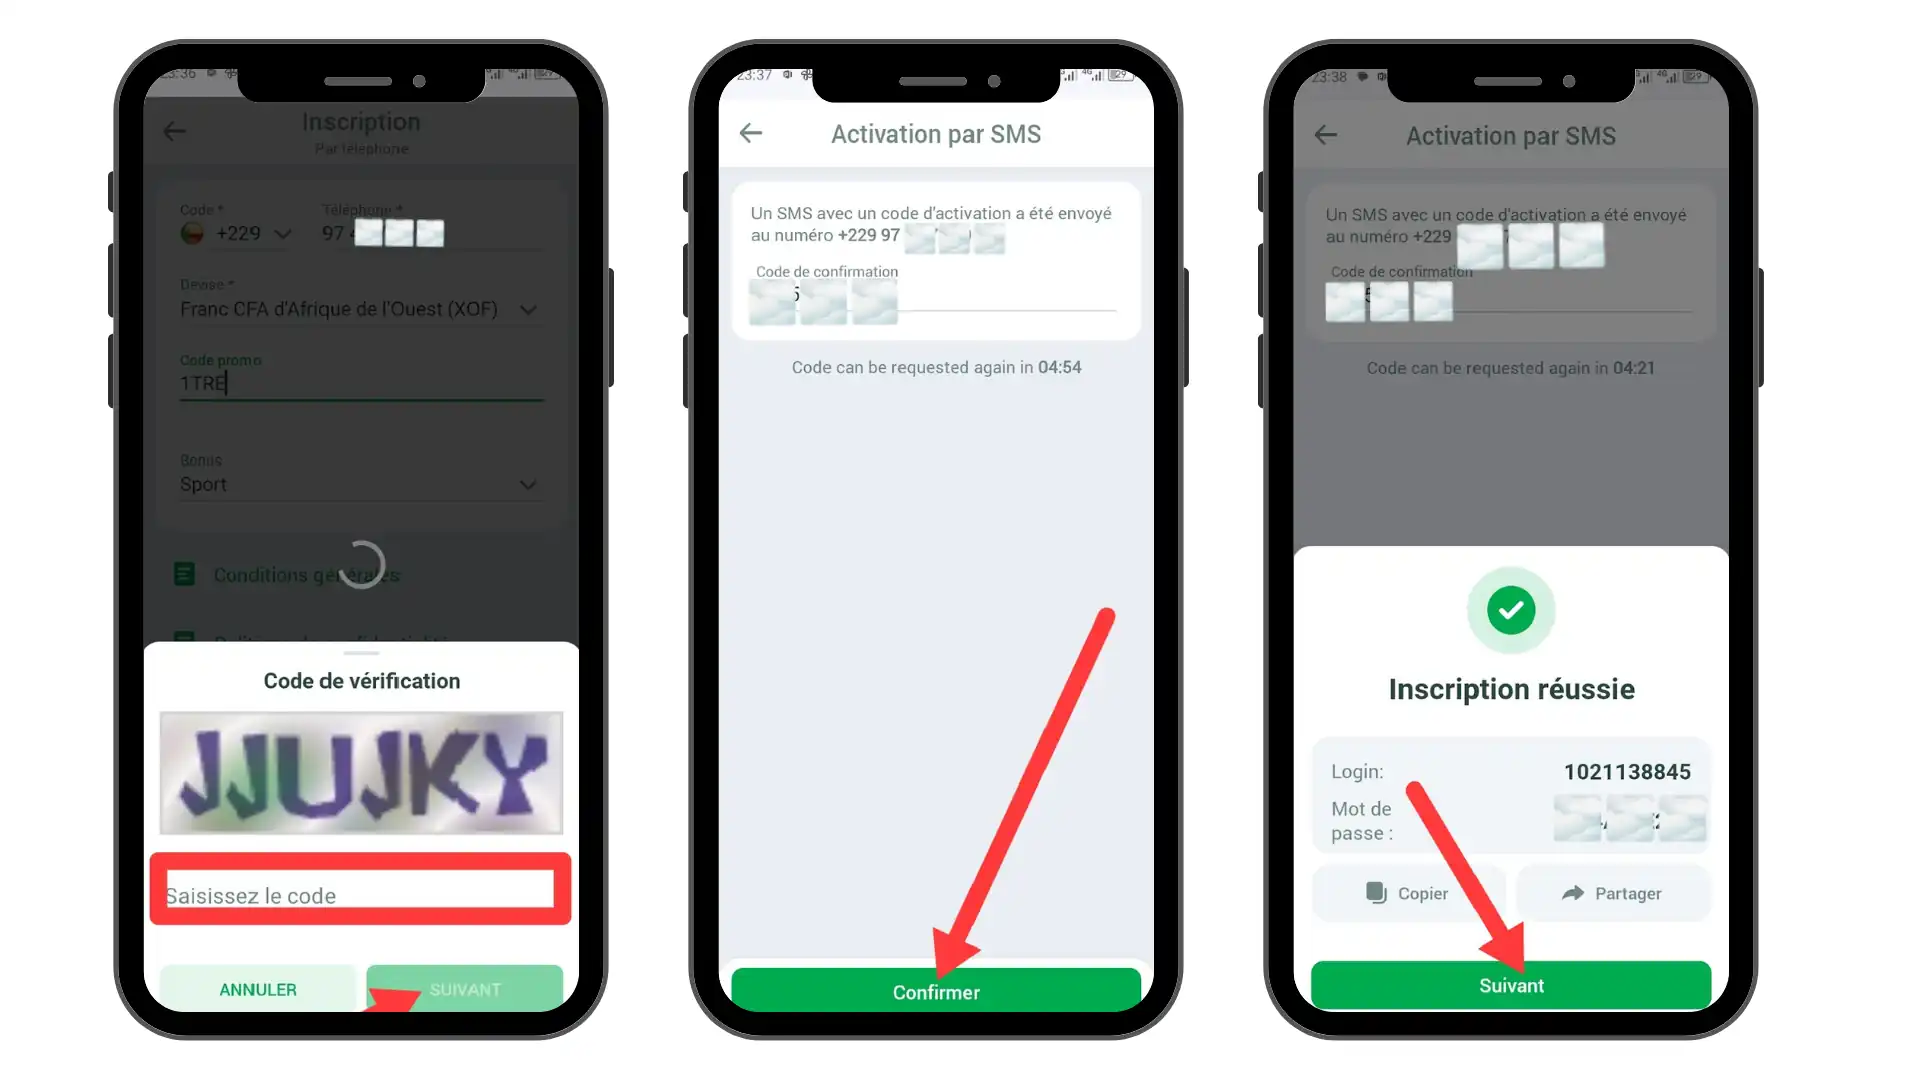The height and width of the screenshot is (1080, 1920).
Task: Click the SUIVANT button to proceed
Action: (x=464, y=988)
